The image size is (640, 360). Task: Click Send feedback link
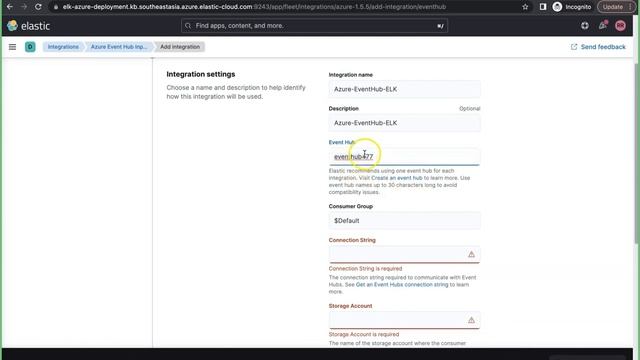(598, 47)
